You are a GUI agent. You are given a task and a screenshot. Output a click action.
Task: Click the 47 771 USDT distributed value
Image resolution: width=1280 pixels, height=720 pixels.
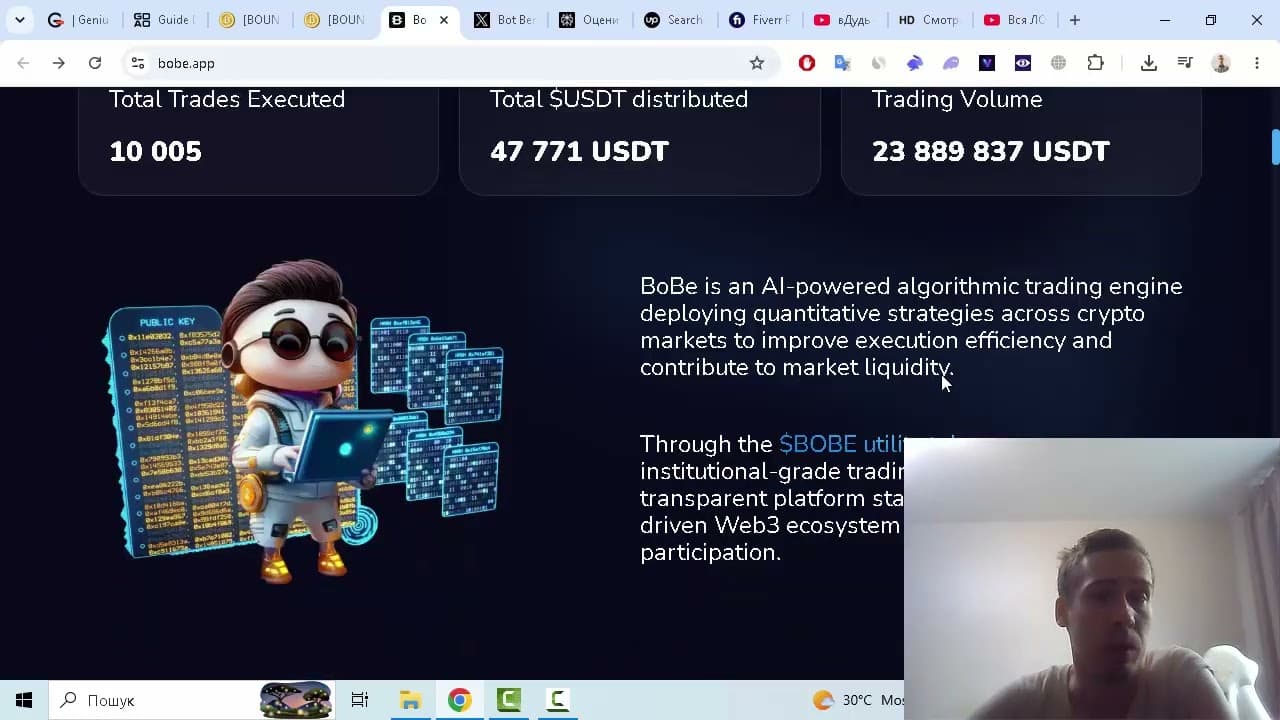(x=579, y=151)
